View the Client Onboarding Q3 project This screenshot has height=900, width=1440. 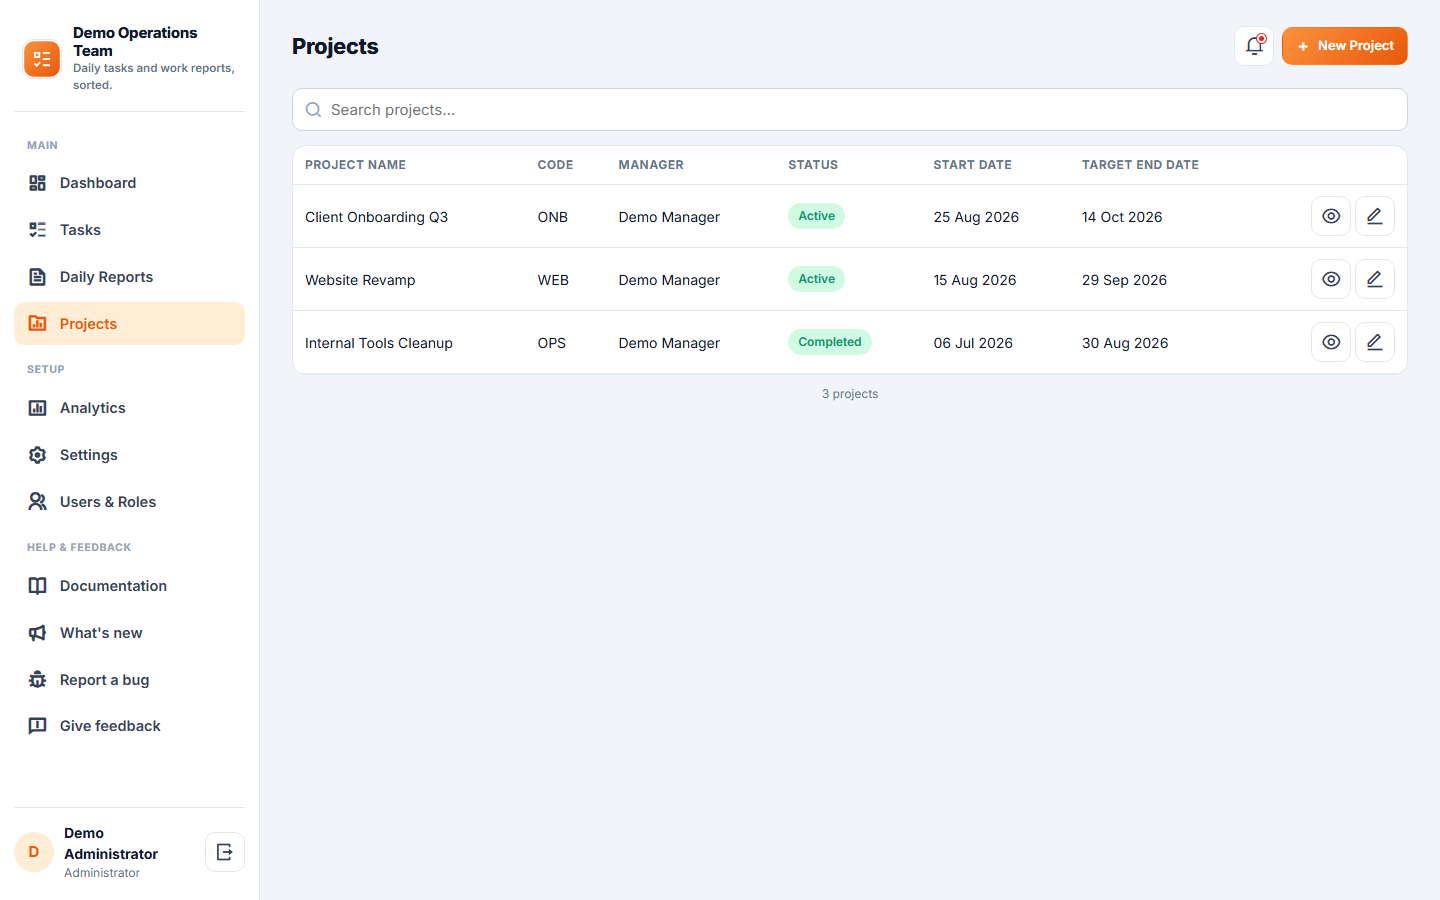click(1331, 216)
